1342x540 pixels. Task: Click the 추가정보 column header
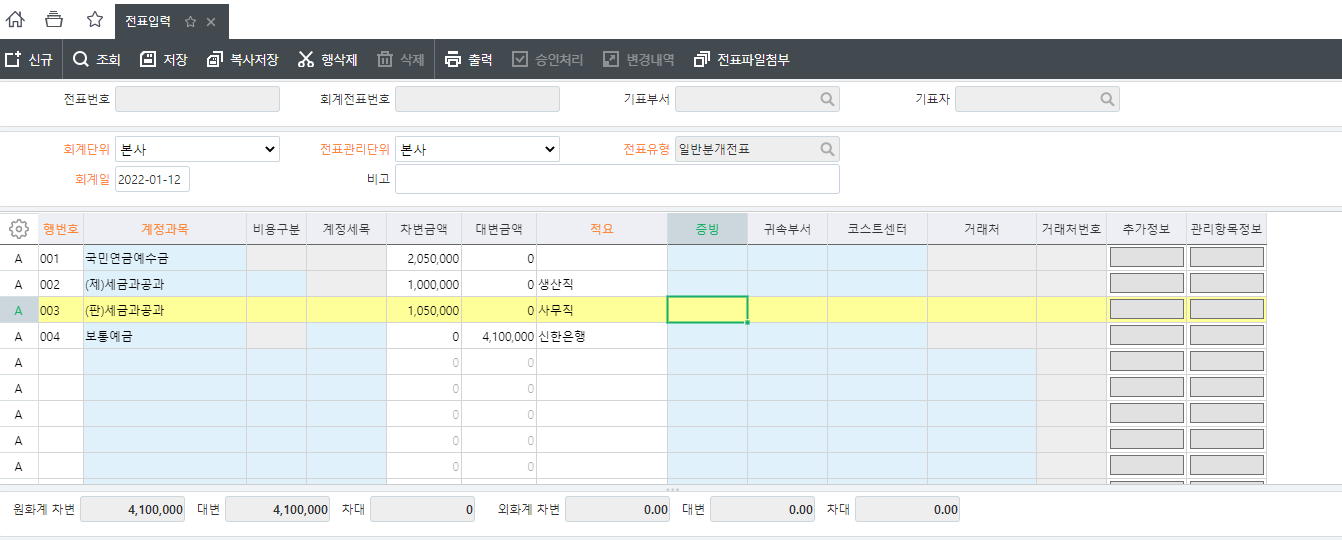pyautogui.click(x=1147, y=229)
